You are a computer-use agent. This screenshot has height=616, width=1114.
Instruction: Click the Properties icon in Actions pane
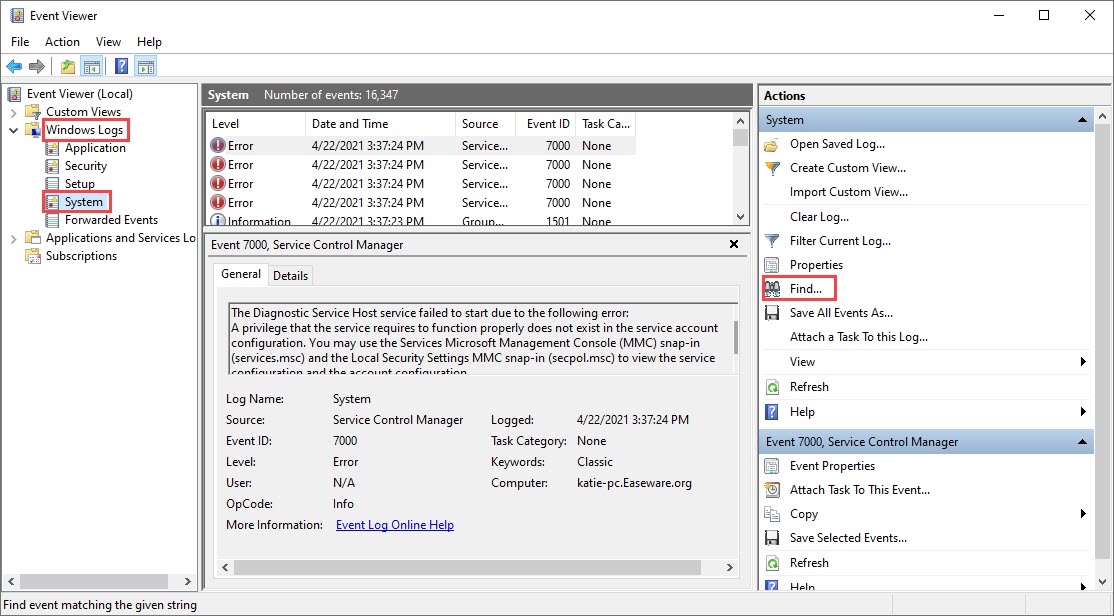pos(770,264)
